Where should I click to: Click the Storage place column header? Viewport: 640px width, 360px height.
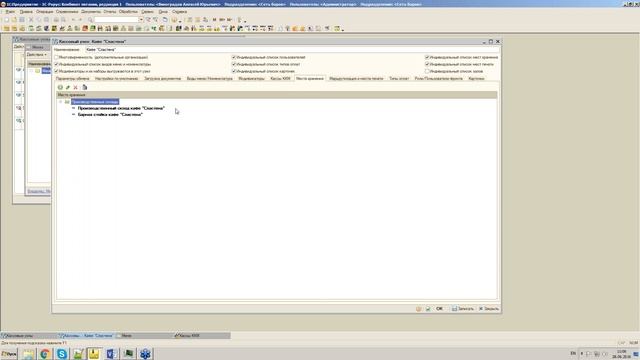277,95
